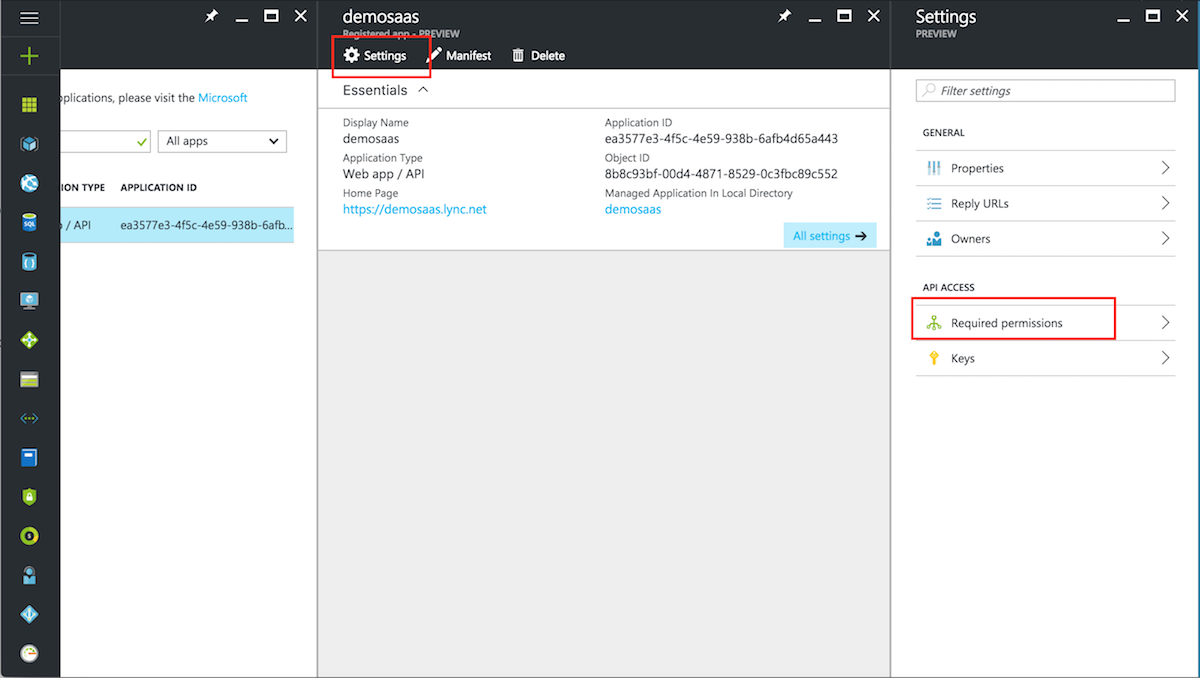Open All resources green grid icon

[29, 105]
